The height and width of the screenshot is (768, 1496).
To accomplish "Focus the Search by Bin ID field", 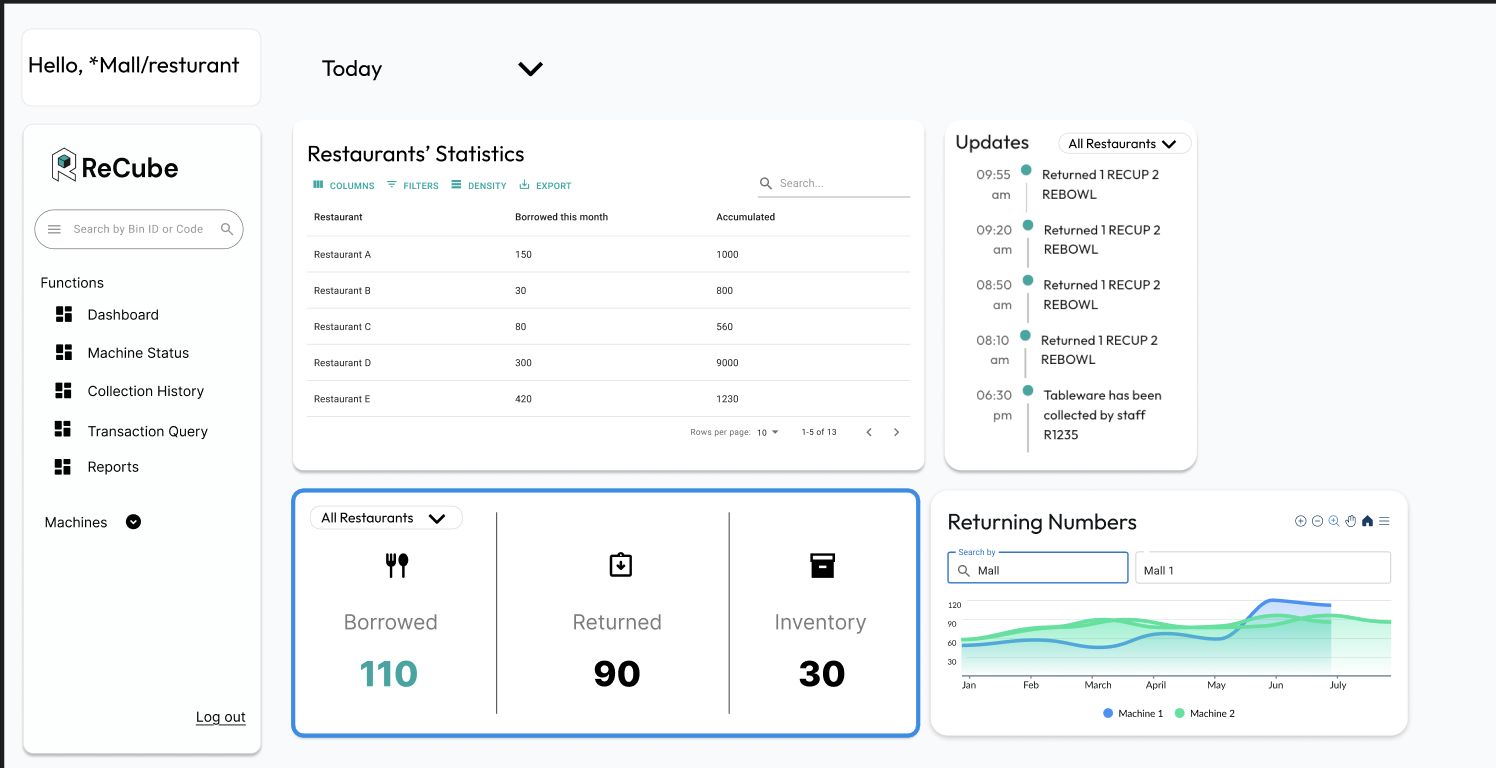I will coord(138,229).
